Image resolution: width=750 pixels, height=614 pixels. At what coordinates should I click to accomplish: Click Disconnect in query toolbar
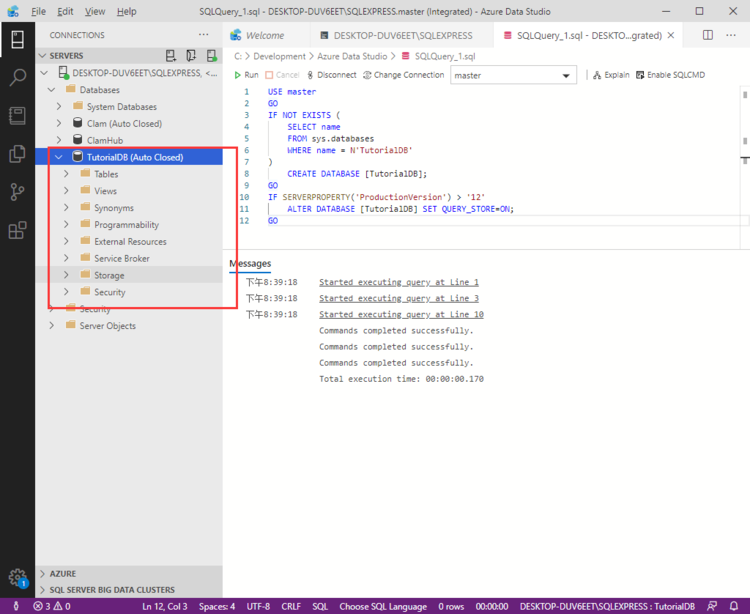(331, 75)
